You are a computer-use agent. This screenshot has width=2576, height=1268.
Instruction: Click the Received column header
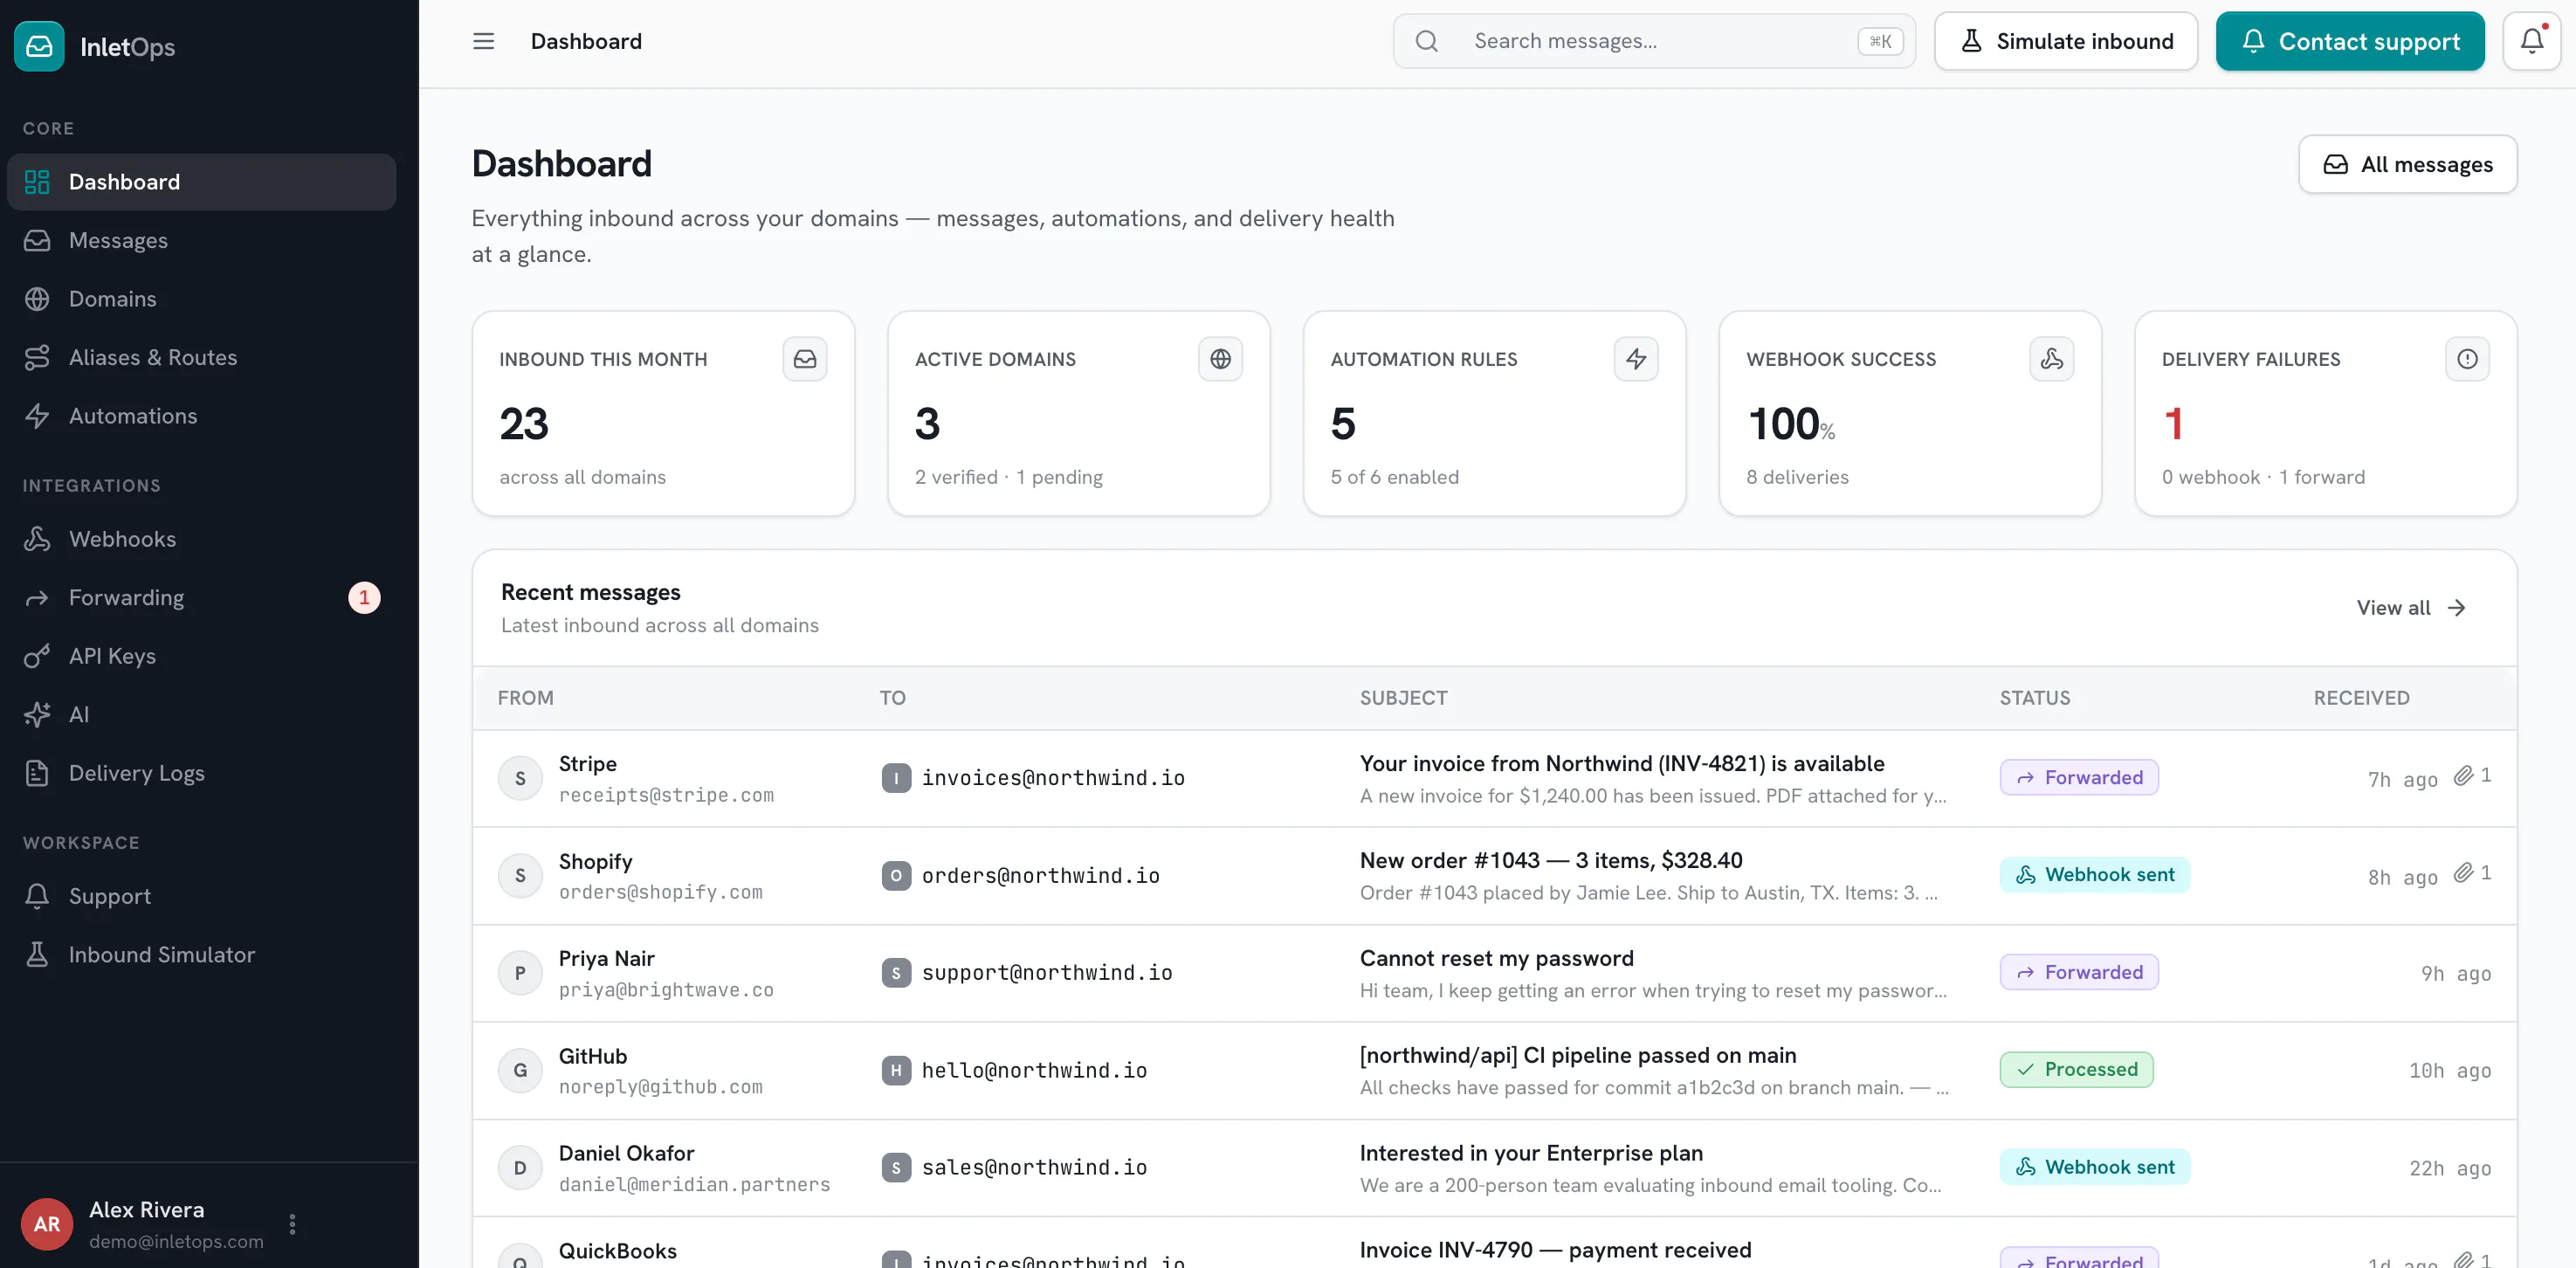coord(2360,698)
